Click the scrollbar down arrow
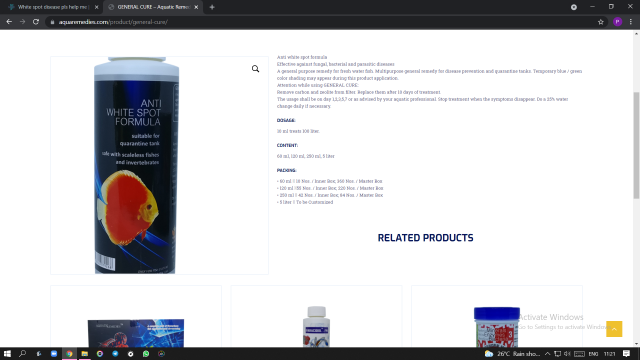This screenshot has height=360, width=640. 636,344
